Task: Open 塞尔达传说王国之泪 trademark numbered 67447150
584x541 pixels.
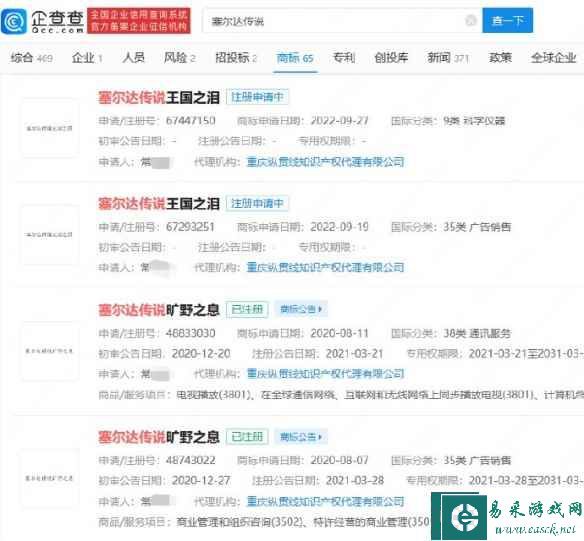Action: pos(159,98)
